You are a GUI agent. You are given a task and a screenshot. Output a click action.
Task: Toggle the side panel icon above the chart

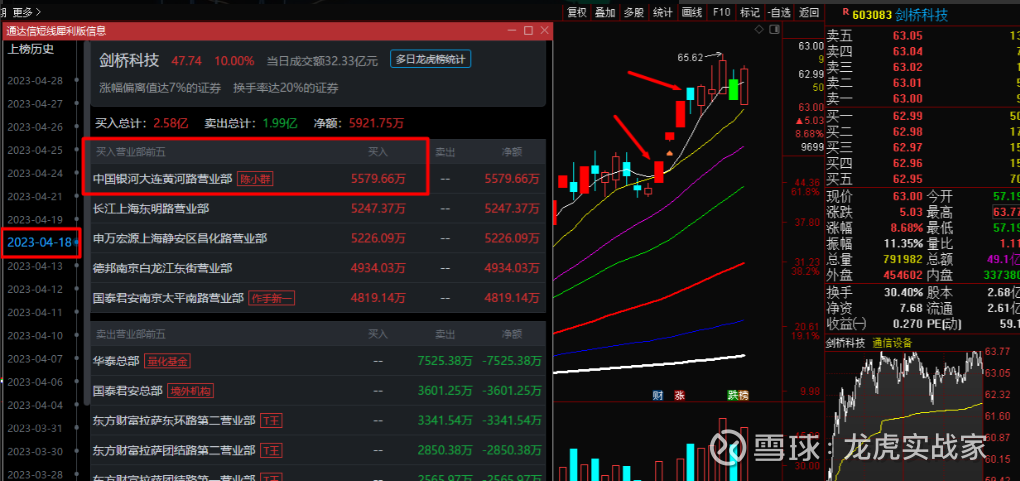click(x=774, y=29)
